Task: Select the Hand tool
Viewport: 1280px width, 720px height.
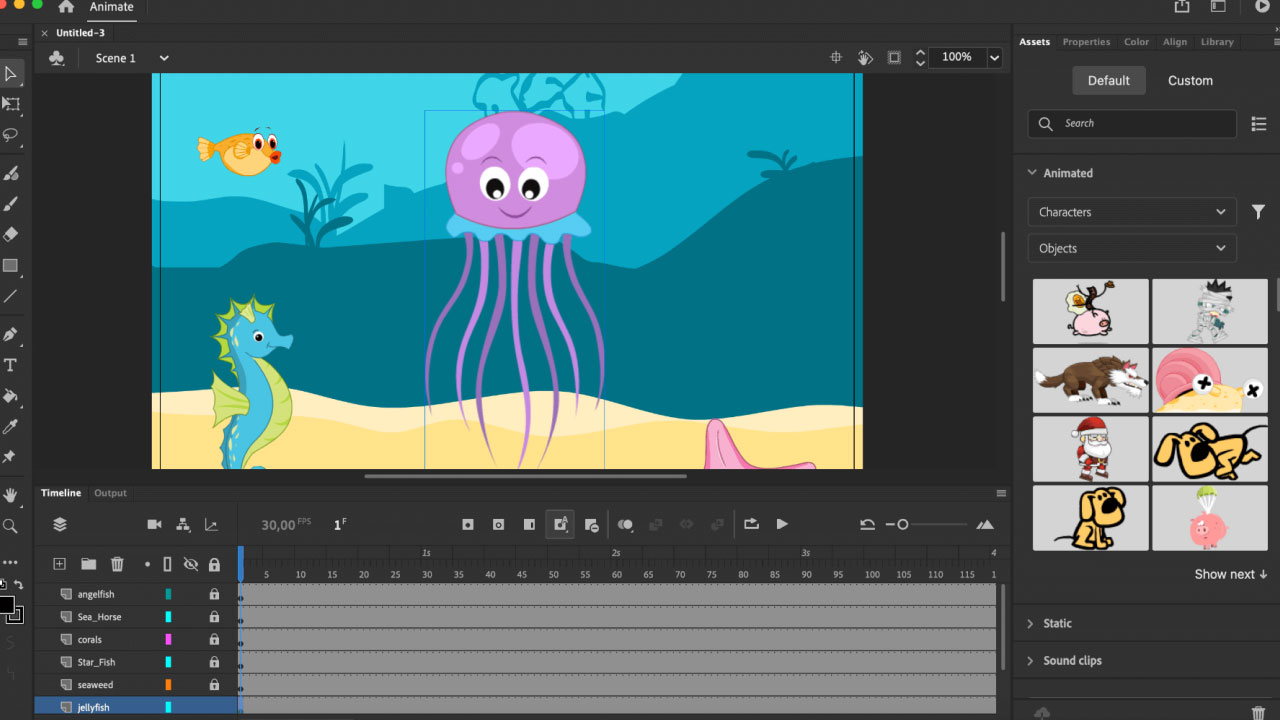Action: click(12, 494)
